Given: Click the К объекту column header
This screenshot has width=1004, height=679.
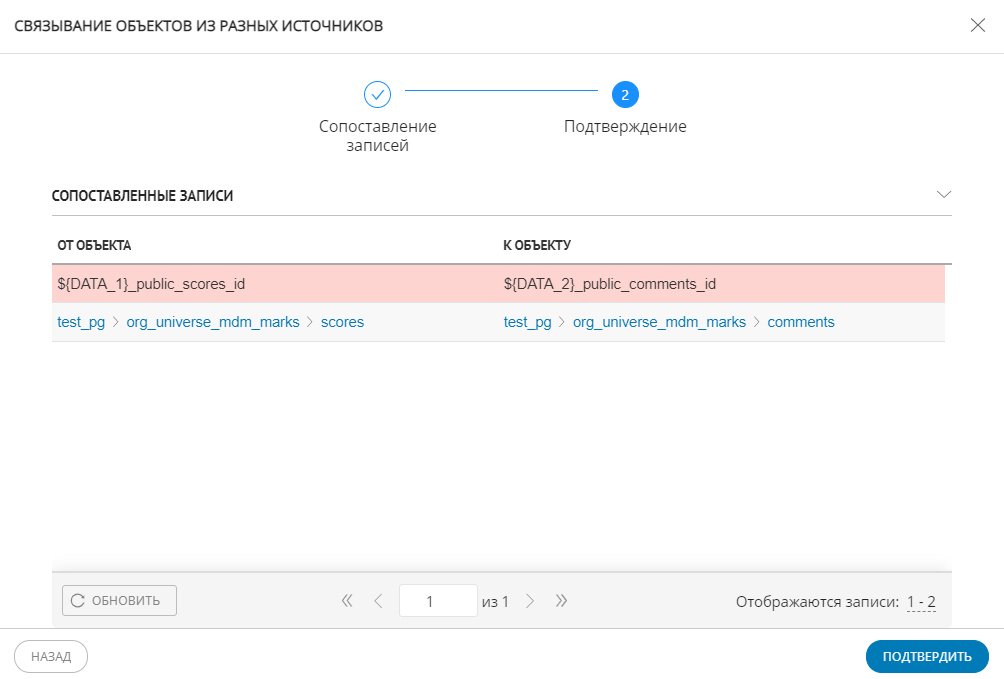Looking at the screenshot, I should pos(537,245).
